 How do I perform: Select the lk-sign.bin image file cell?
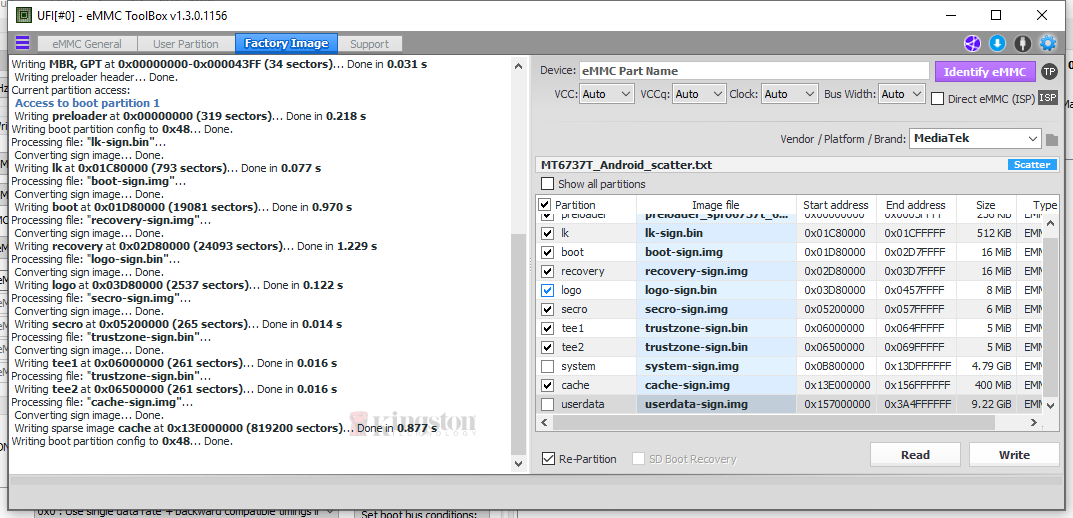(716, 233)
